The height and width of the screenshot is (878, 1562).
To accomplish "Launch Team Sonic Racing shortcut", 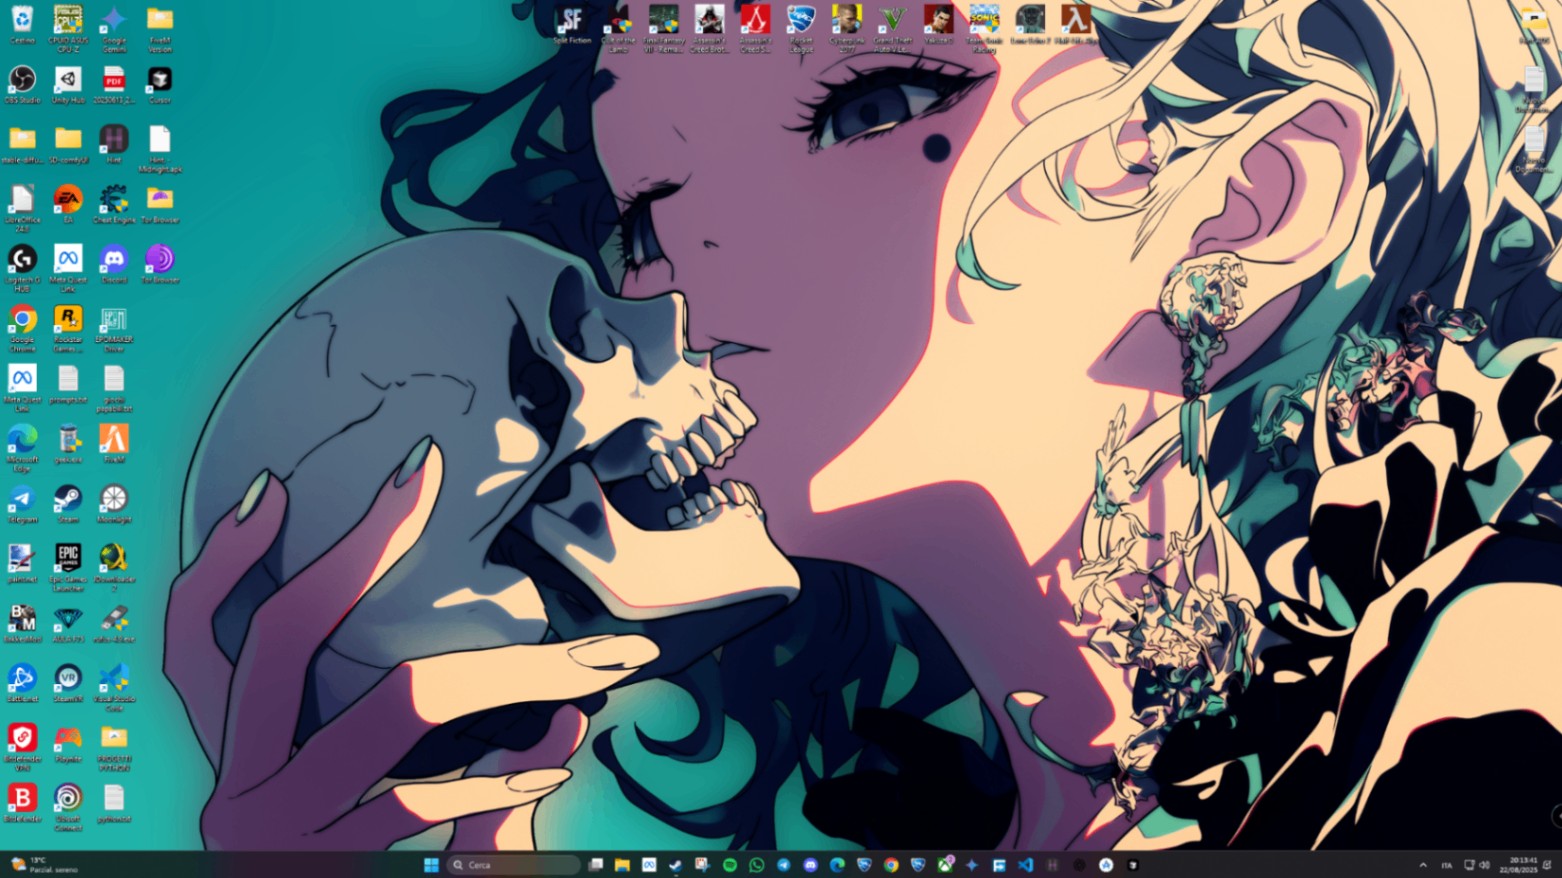I will [984, 28].
